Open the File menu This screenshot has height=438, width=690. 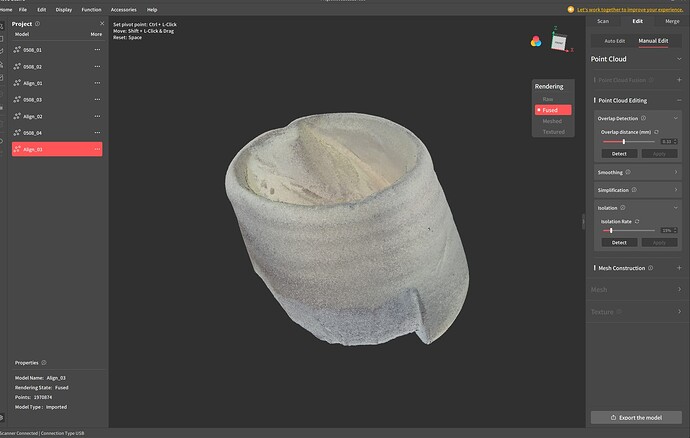click(23, 10)
